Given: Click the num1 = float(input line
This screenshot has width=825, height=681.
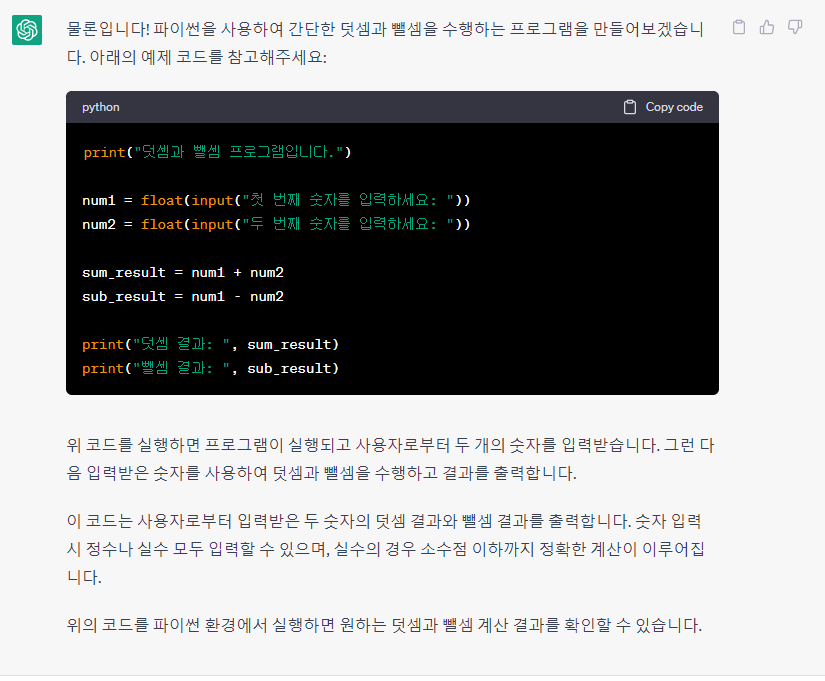Looking at the screenshot, I should [x=276, y=200].
